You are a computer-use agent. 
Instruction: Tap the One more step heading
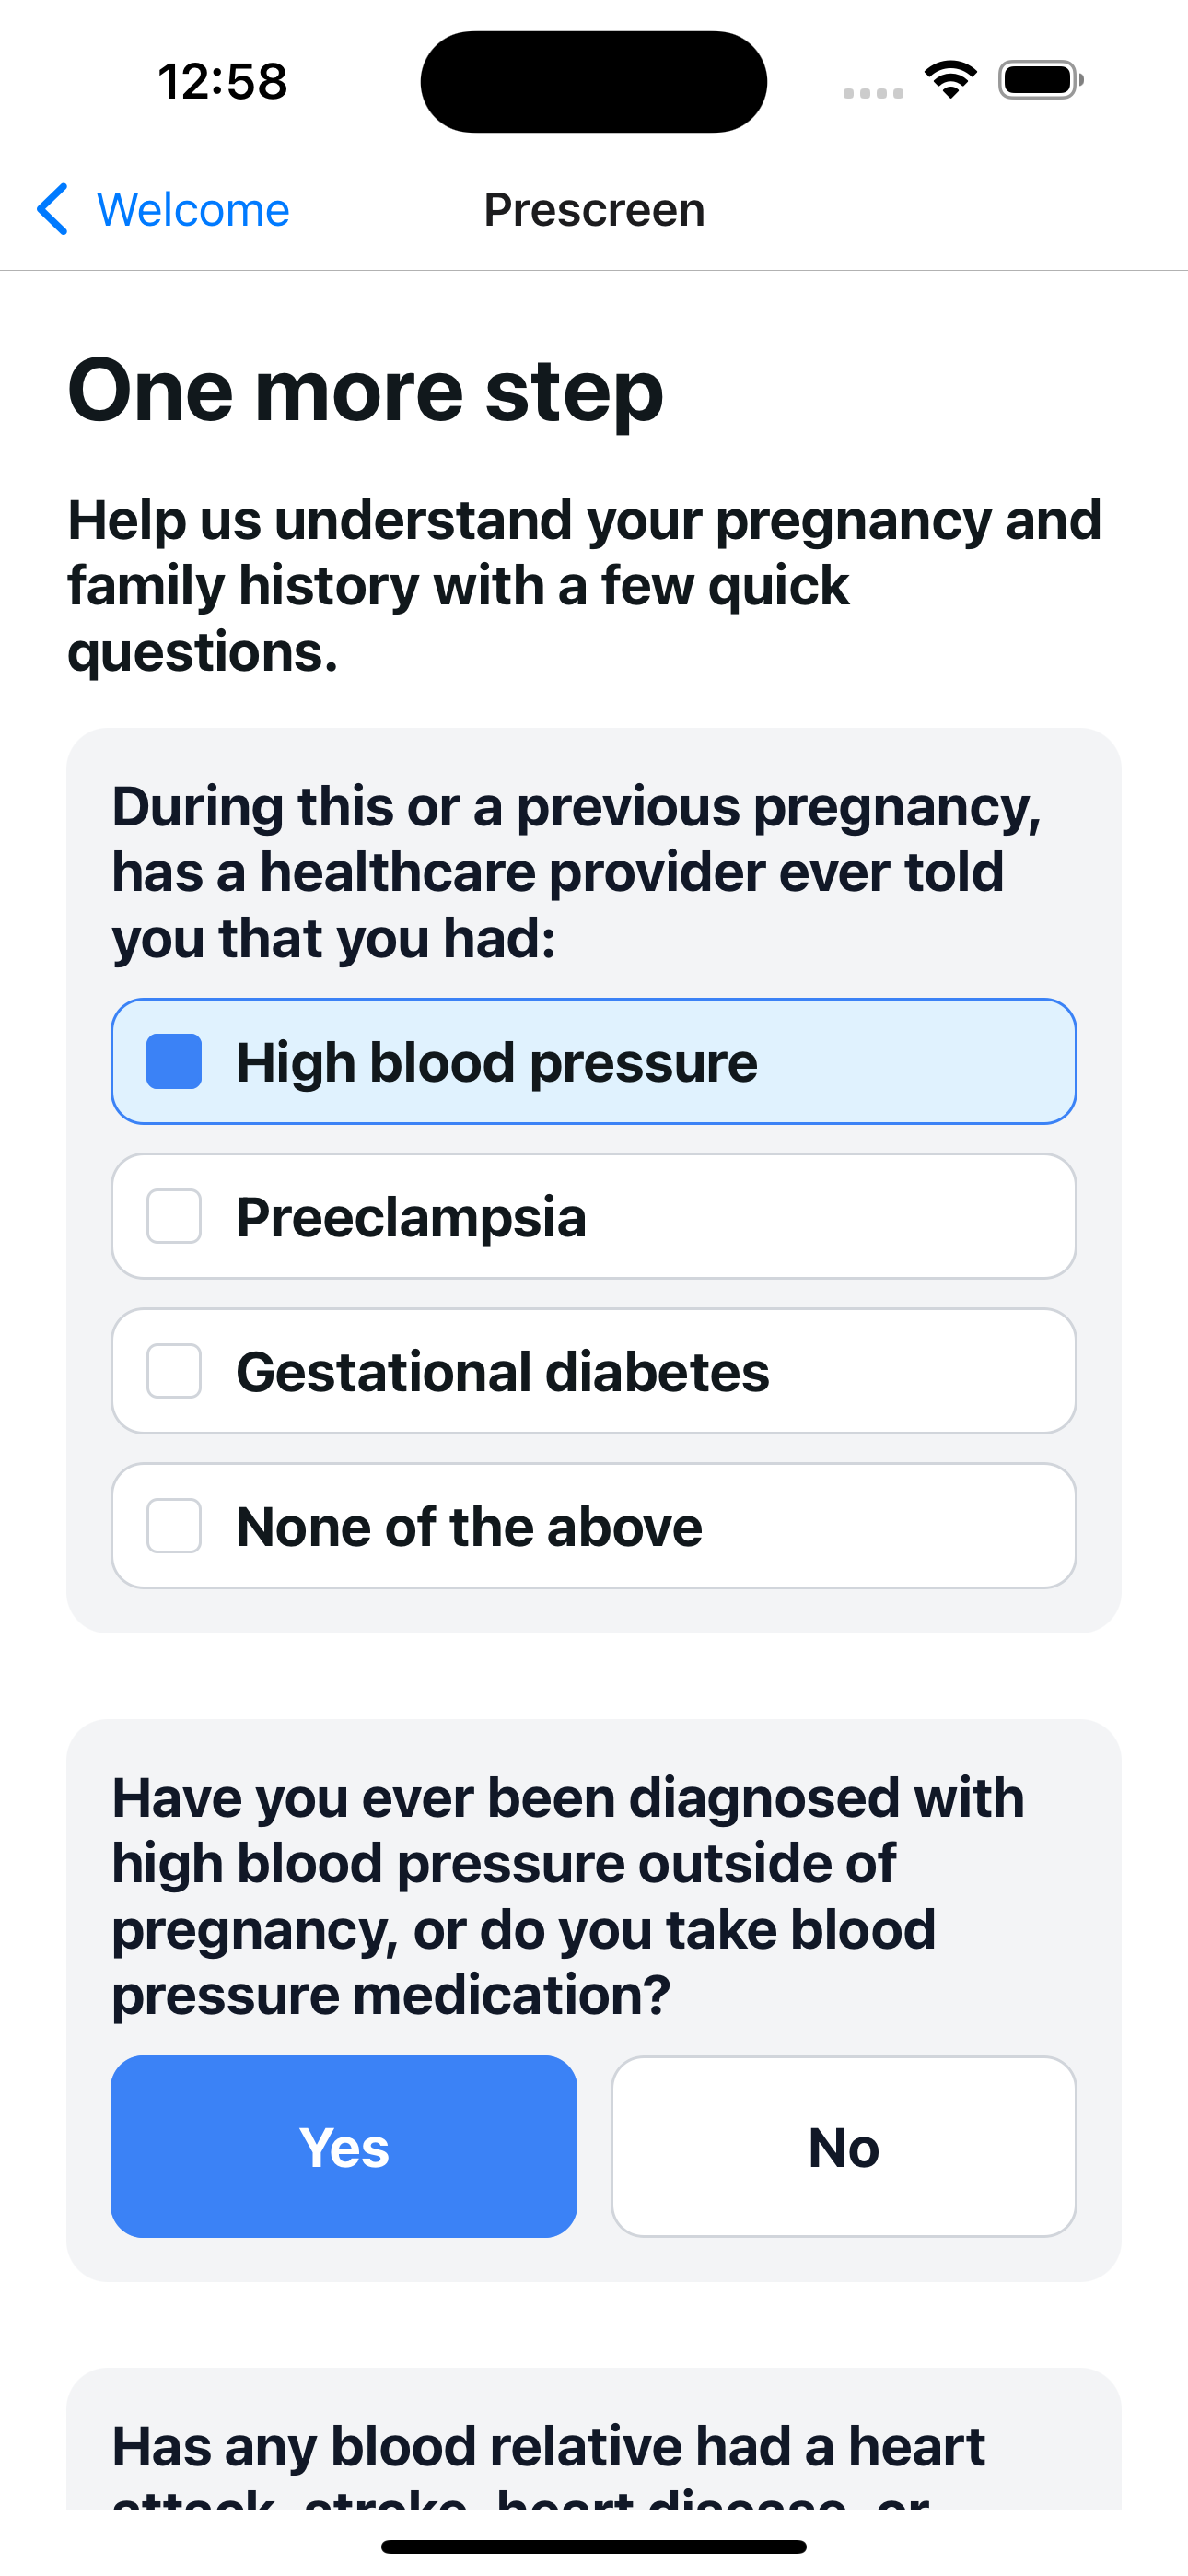(x=366, y=391)
